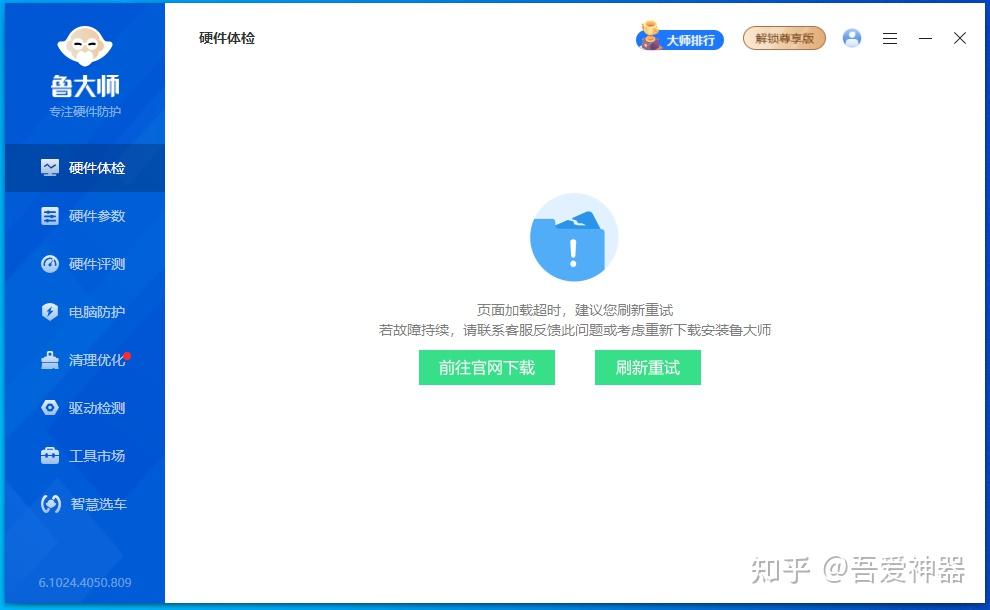Click the 解锁尊享版 button

(784, 39)
